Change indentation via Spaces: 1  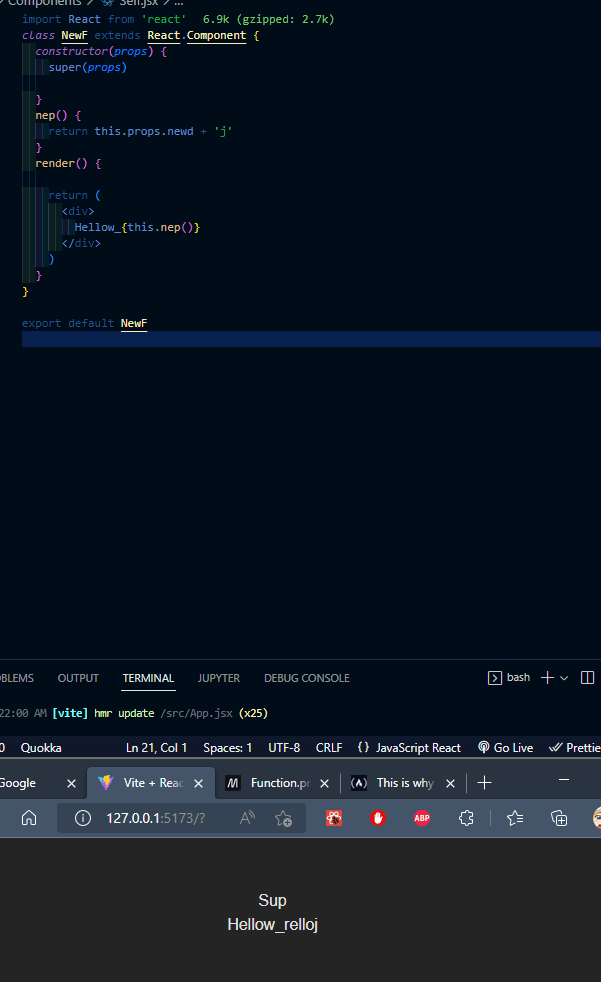(227, 748)
